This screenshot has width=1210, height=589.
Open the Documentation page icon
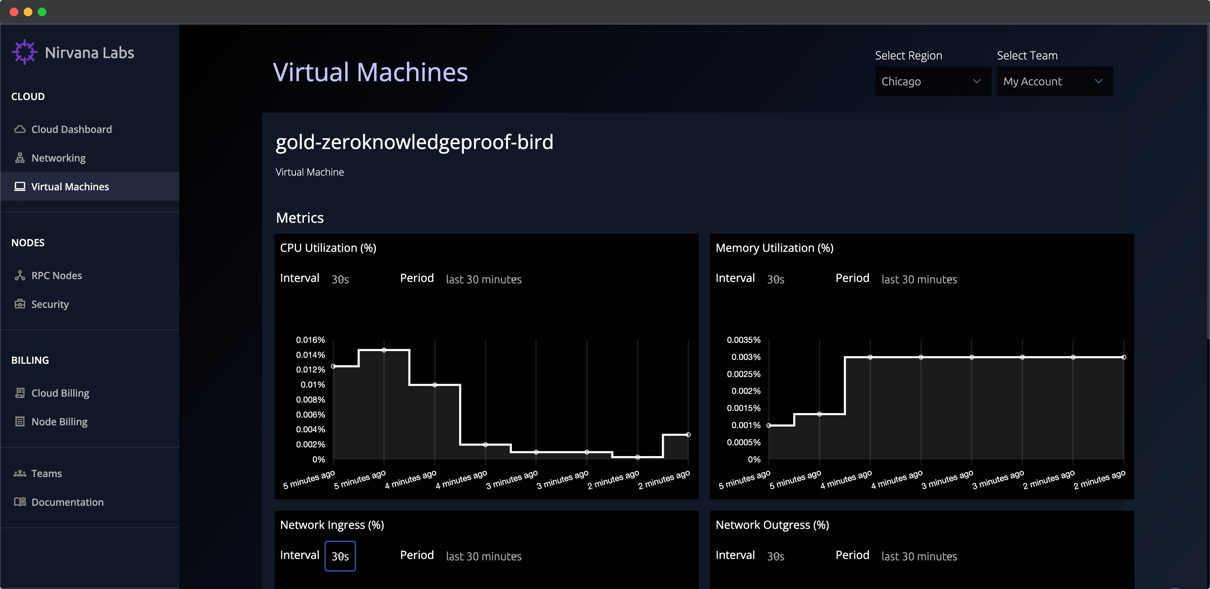click(21, 501)
